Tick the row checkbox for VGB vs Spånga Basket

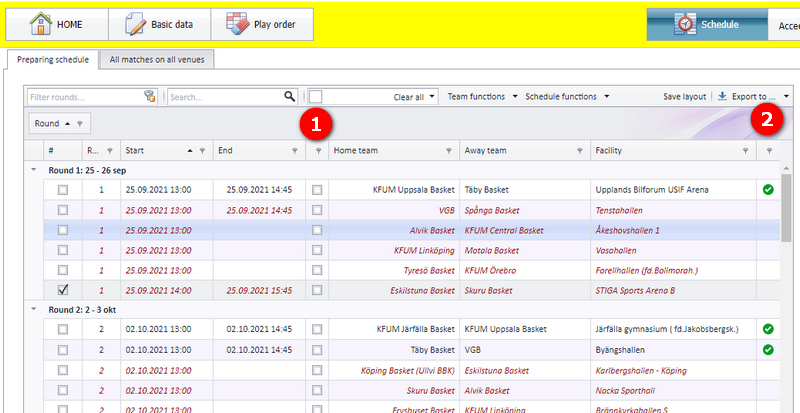(63, 210)
